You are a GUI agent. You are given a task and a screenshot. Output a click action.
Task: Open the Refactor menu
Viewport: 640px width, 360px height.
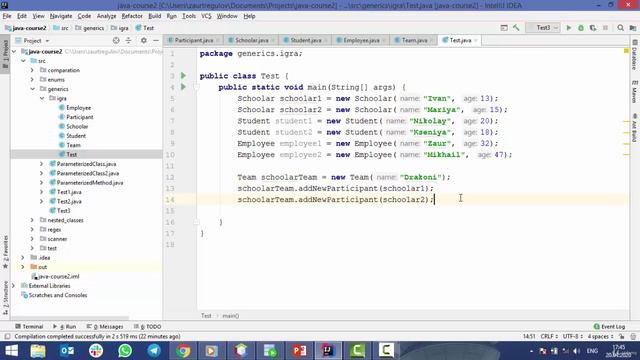point(132,16)
